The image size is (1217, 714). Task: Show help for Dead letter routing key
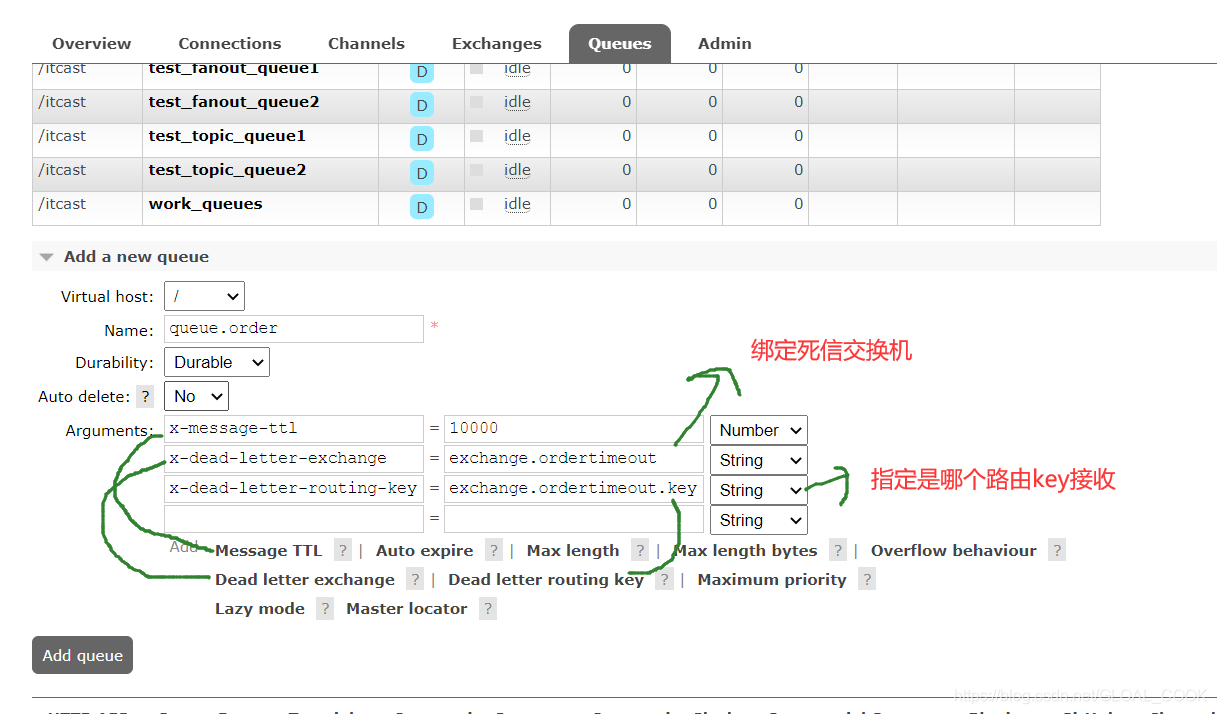point(664,579)
